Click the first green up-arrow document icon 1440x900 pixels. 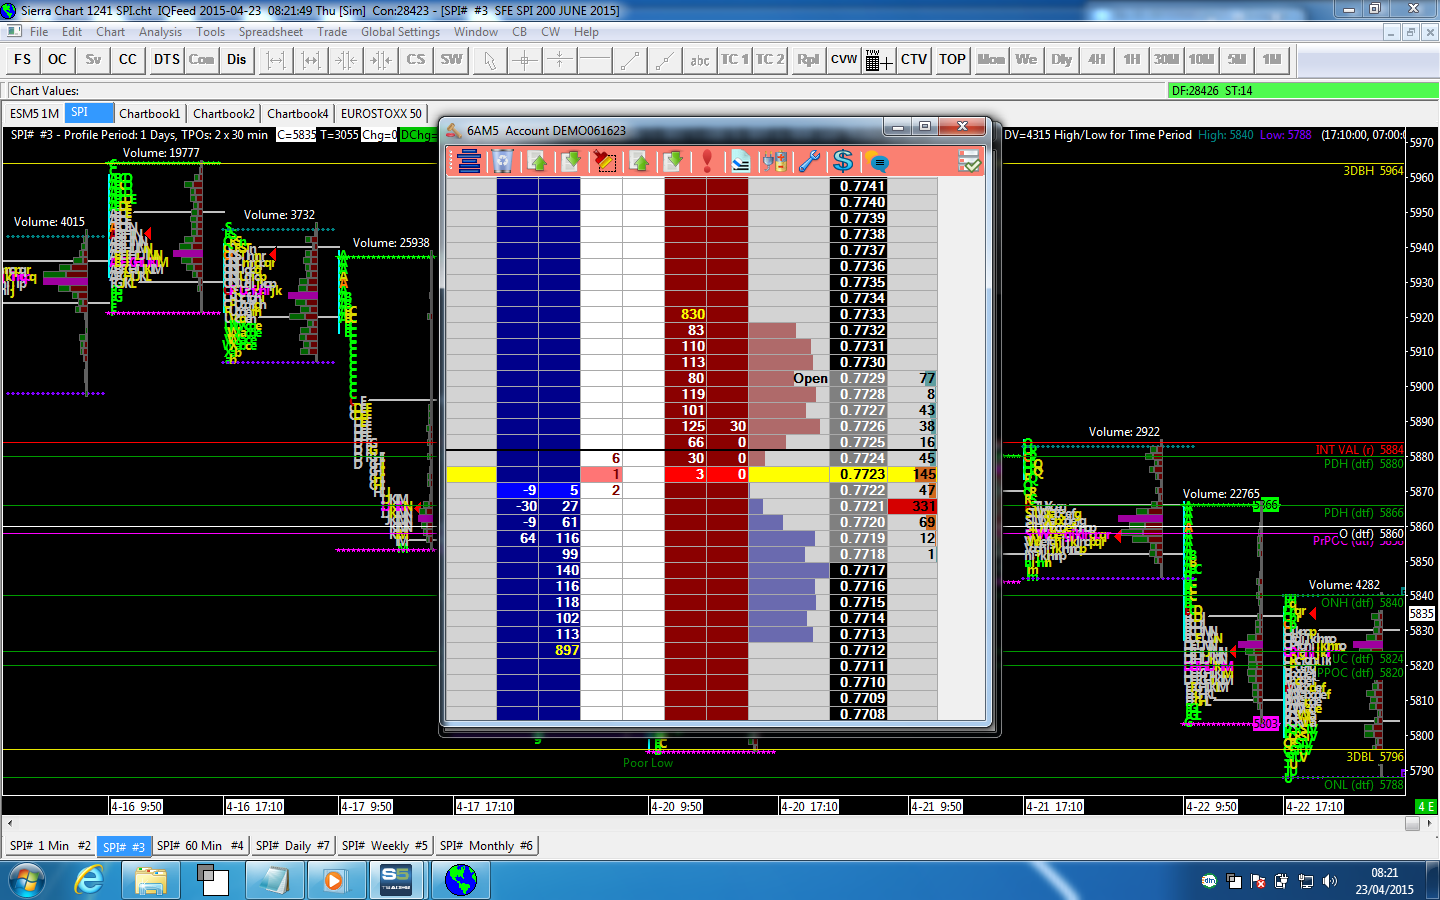pos(538,161)
